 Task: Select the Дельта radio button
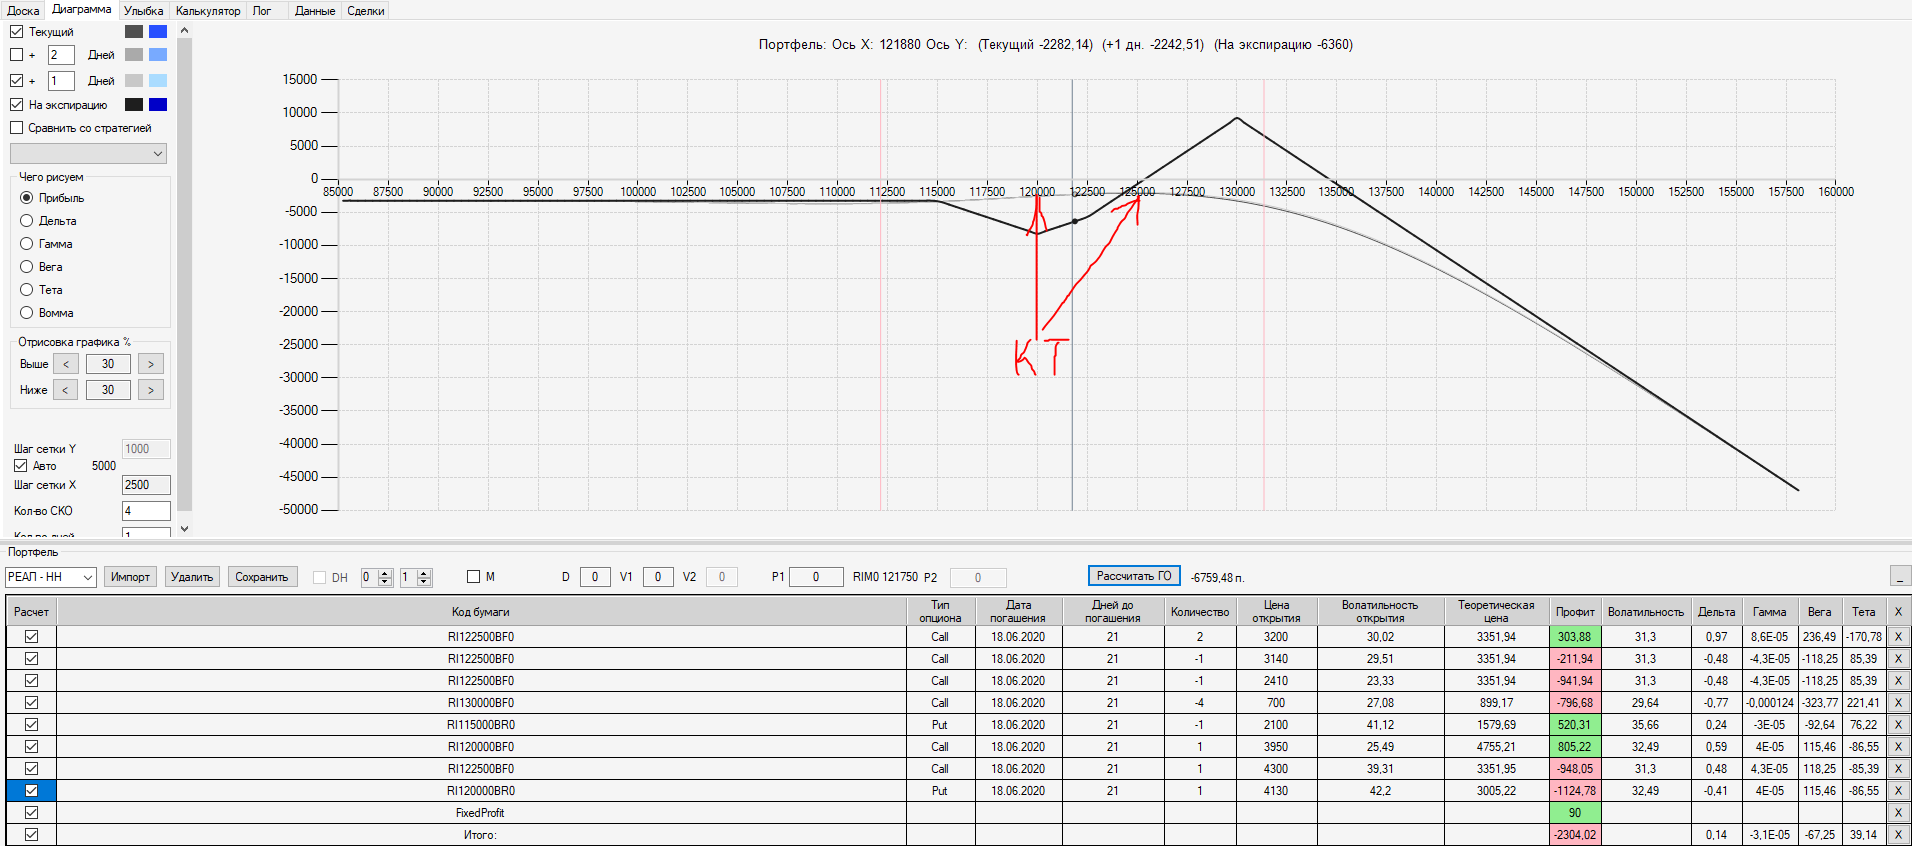point(27,221)
